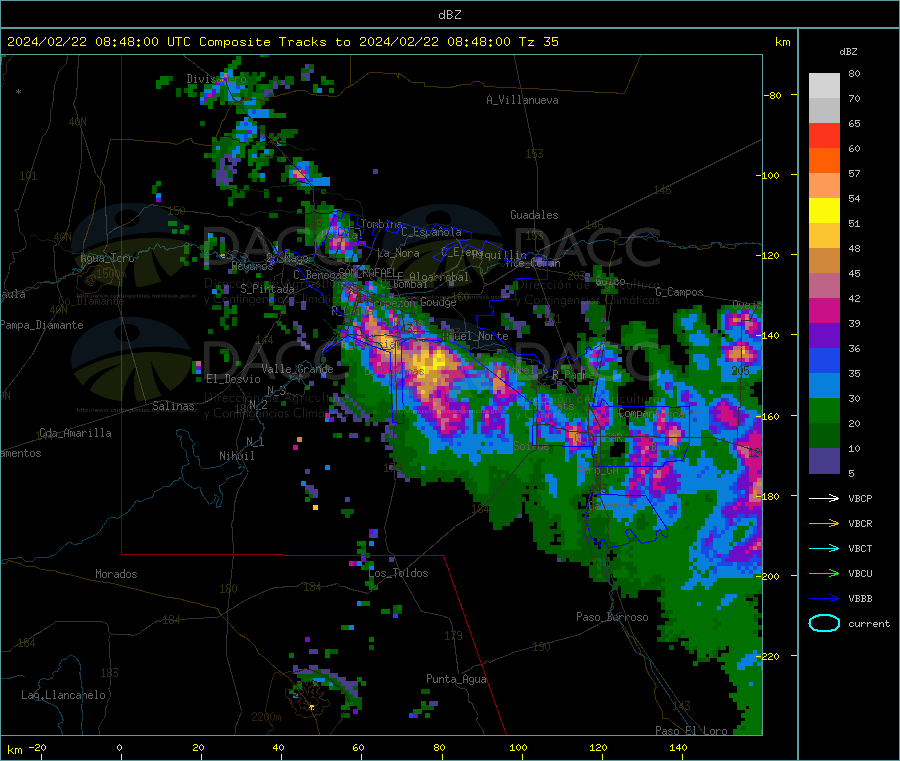
Task: Click the -80 km tick on the right axis
Action: [773, 95]
